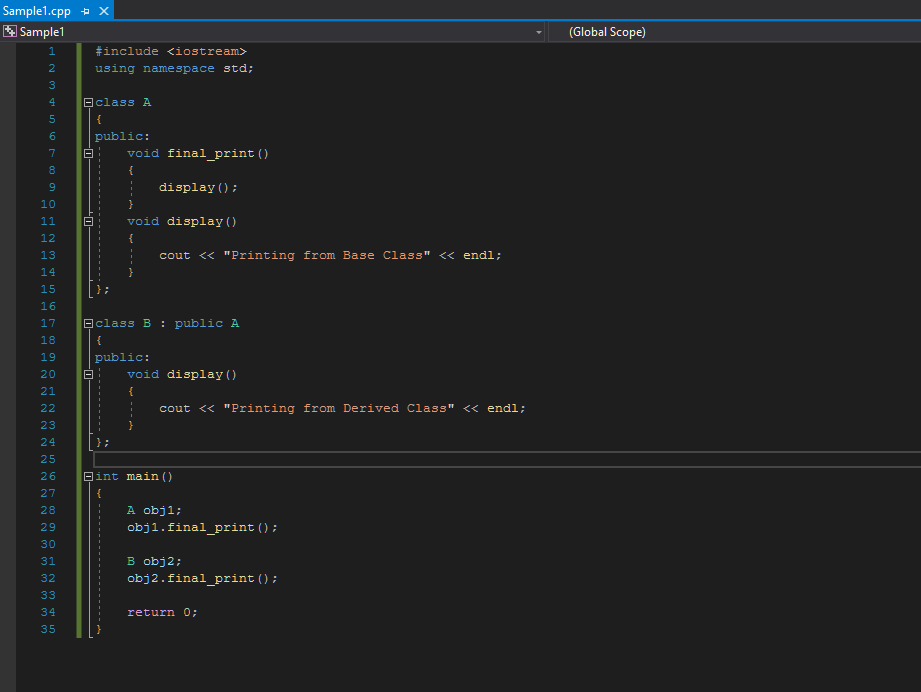Viewport: 921px width, 692px height.
Task: Click the return 0 statement
Action: pos(162,612)
